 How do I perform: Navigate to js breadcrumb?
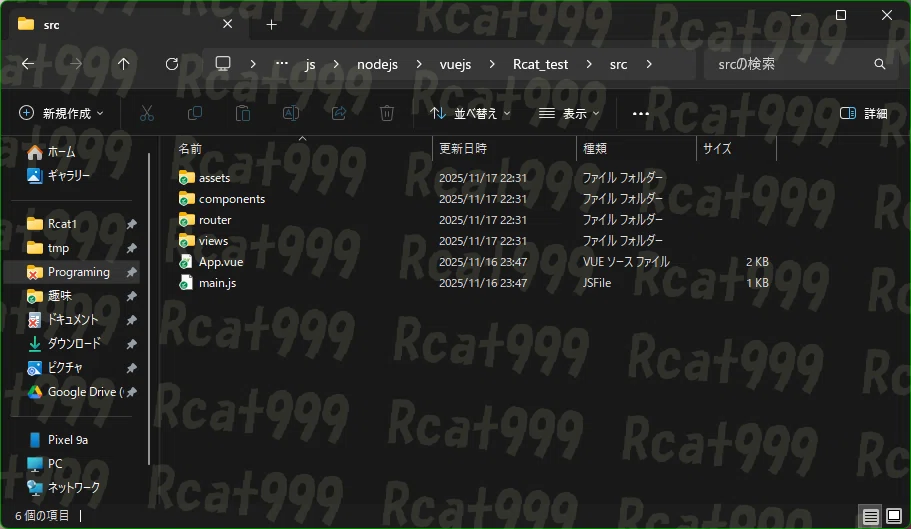click(310, 64)
